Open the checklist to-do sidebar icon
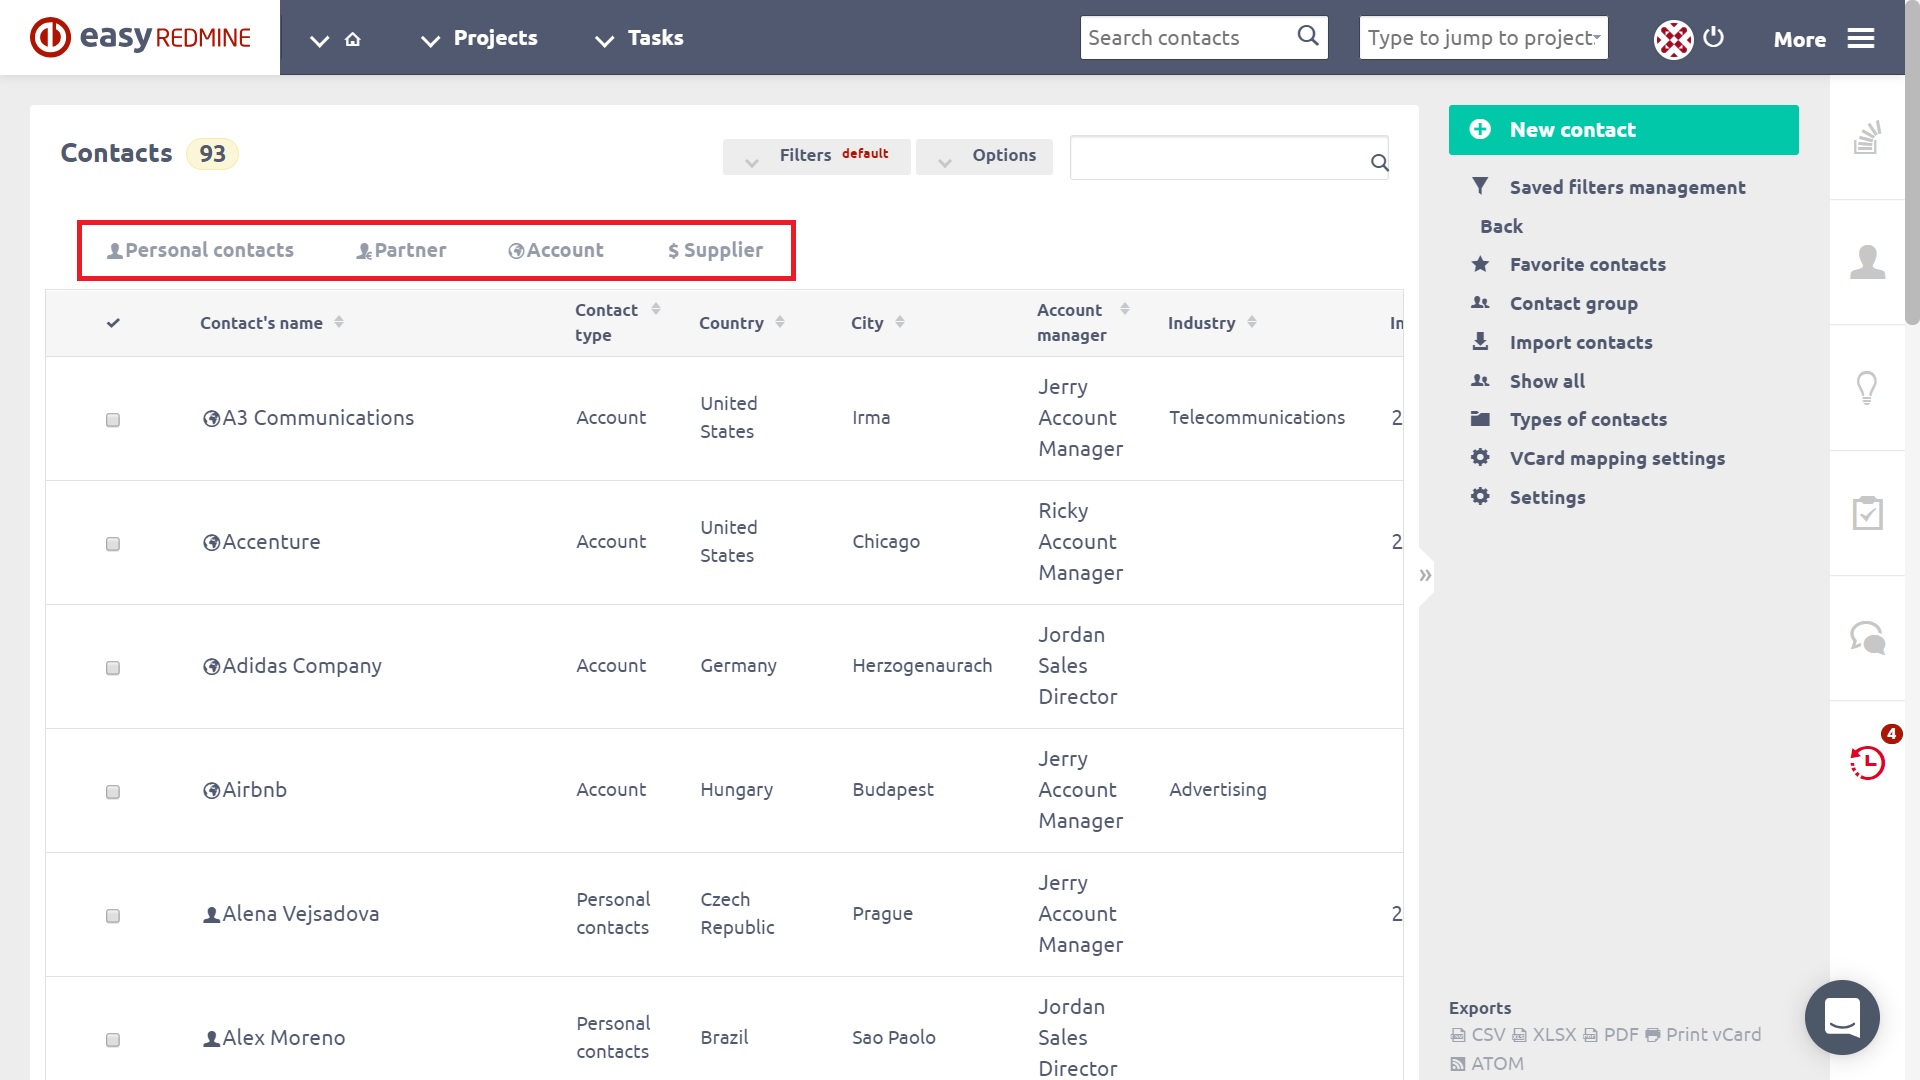This screenshot has height=1080, width=1920. point(1866,513)
